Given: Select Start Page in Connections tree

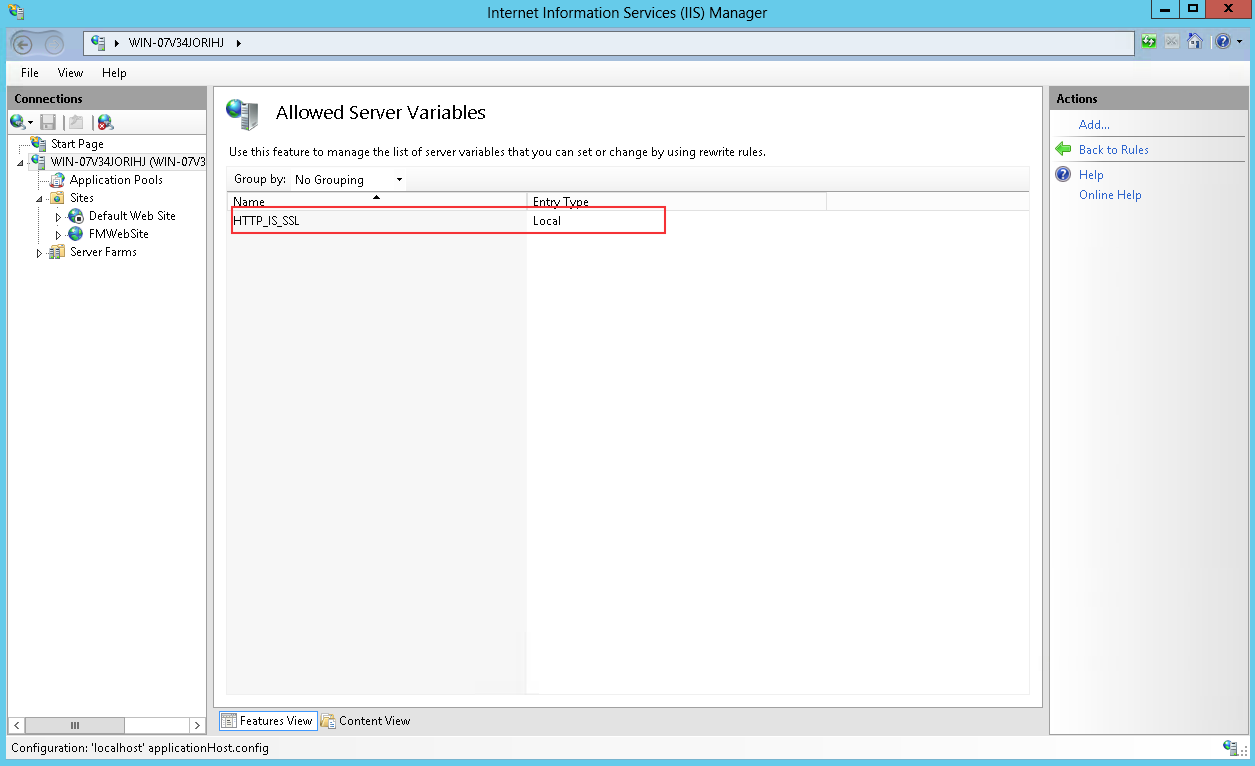Looking at the screenshot, I should (77, 144).
